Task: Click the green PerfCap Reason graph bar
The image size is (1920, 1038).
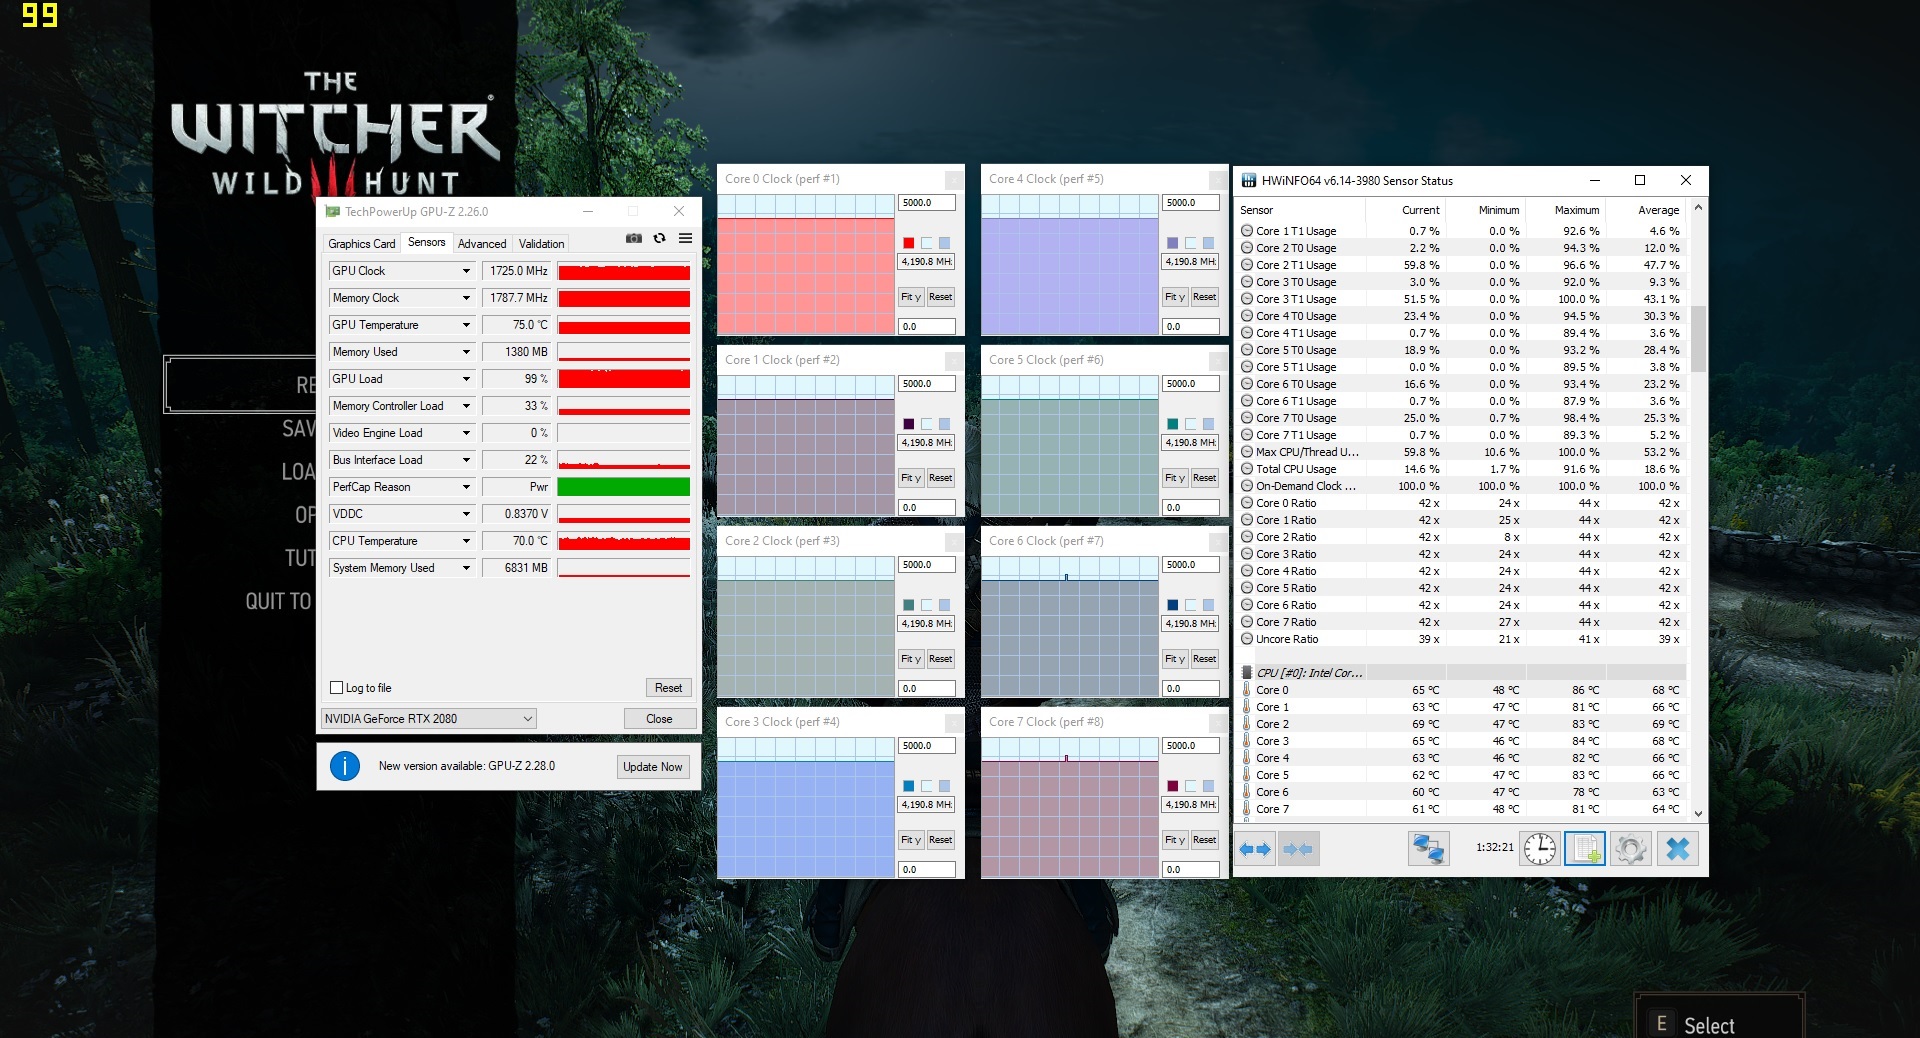Action: 624,487
